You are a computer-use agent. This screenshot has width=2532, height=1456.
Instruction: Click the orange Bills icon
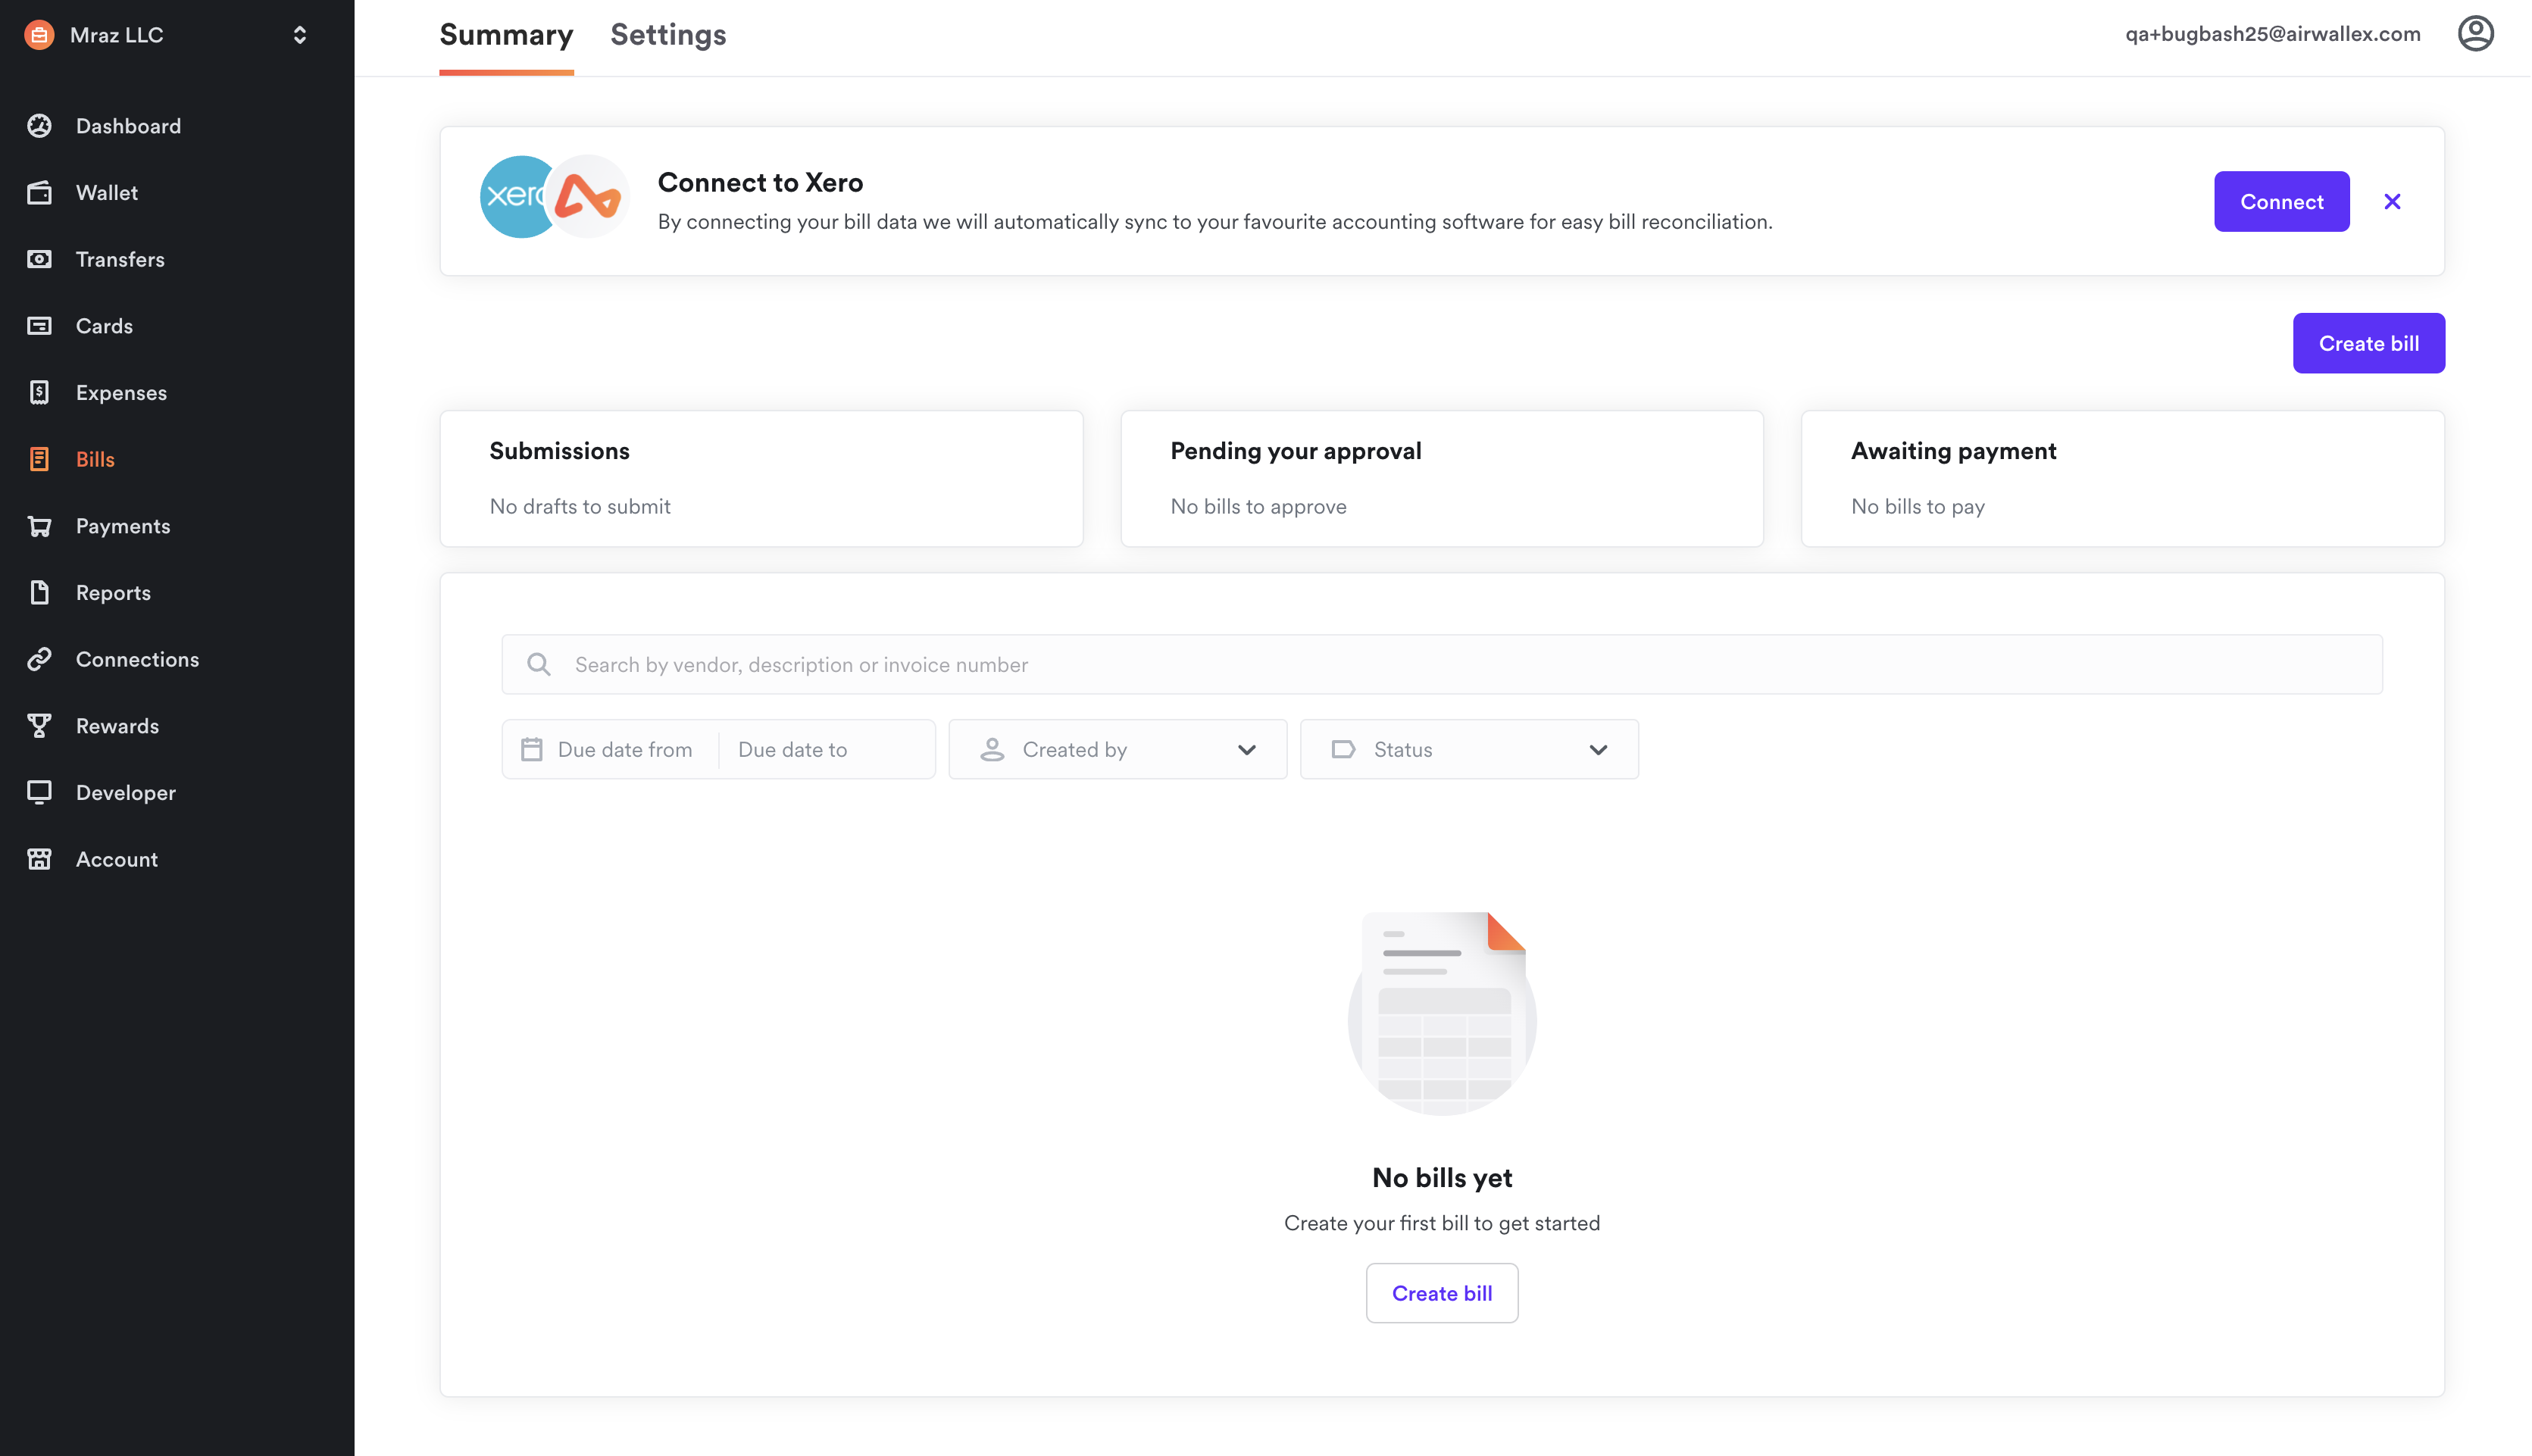pos(39,459)
